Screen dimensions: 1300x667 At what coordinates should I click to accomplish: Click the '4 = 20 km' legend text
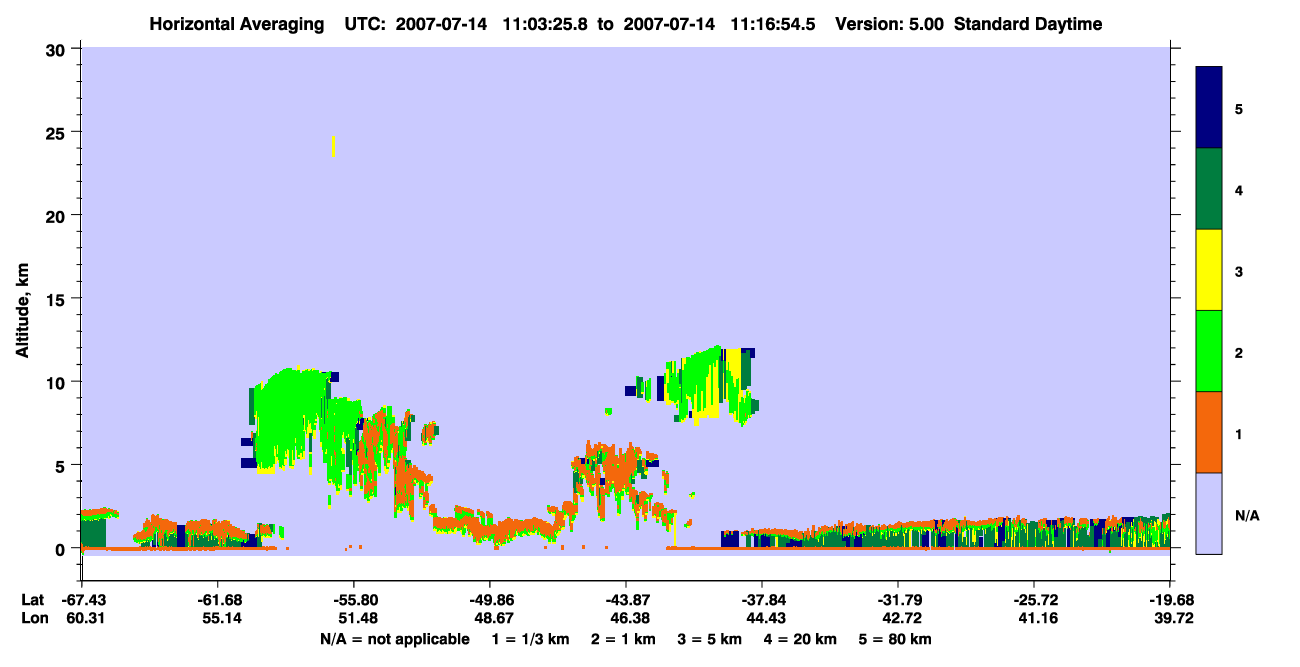pyautogui.click(x=801, y=639)
